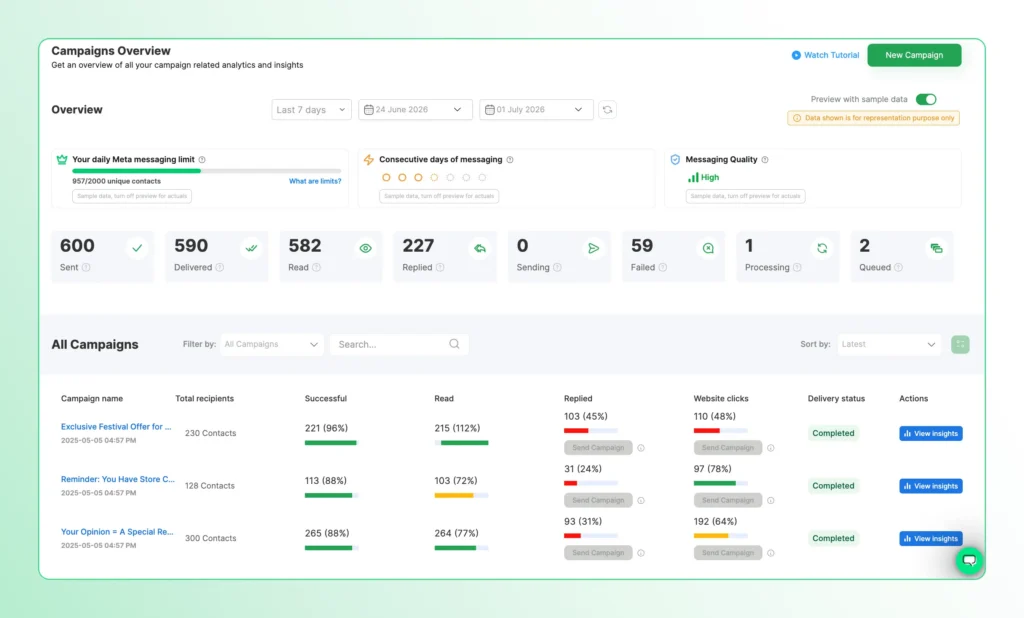Click the 221 (96%) successful progress bar

click(331, 443)
